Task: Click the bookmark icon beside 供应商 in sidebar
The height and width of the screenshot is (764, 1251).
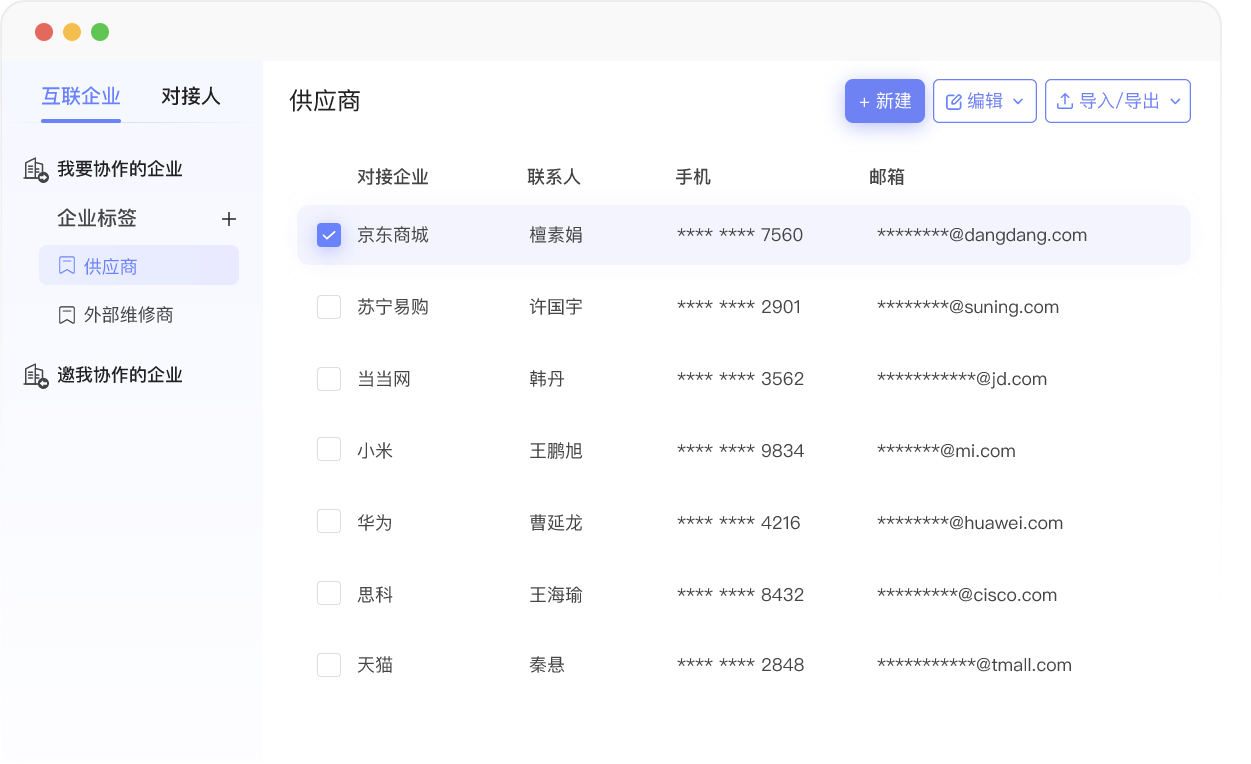Action: [x=67, y=266]
